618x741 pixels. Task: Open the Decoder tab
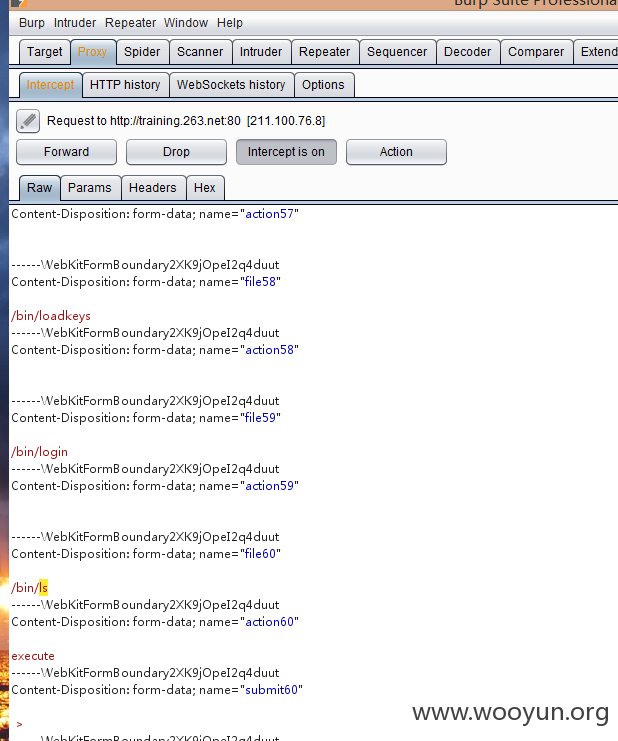pos(467,52)
